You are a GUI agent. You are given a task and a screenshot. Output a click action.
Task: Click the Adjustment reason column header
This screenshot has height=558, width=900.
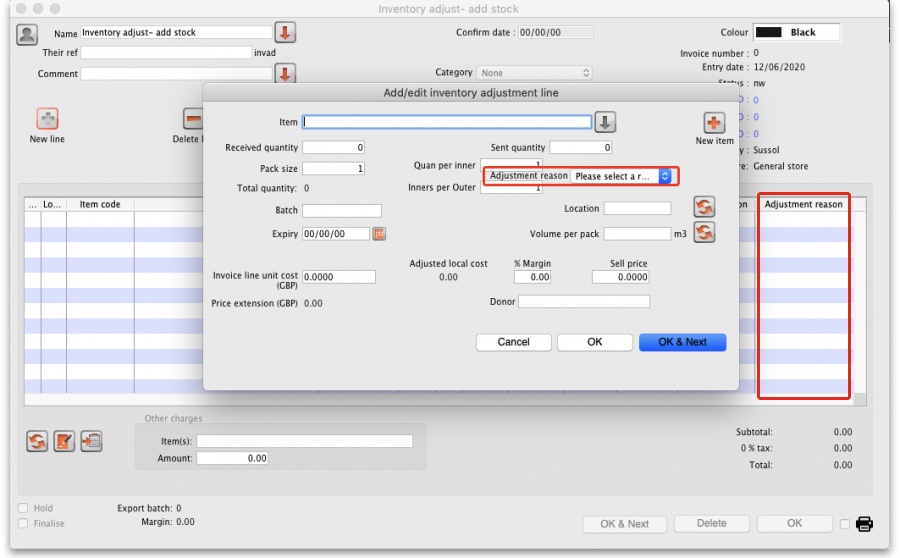803,204
